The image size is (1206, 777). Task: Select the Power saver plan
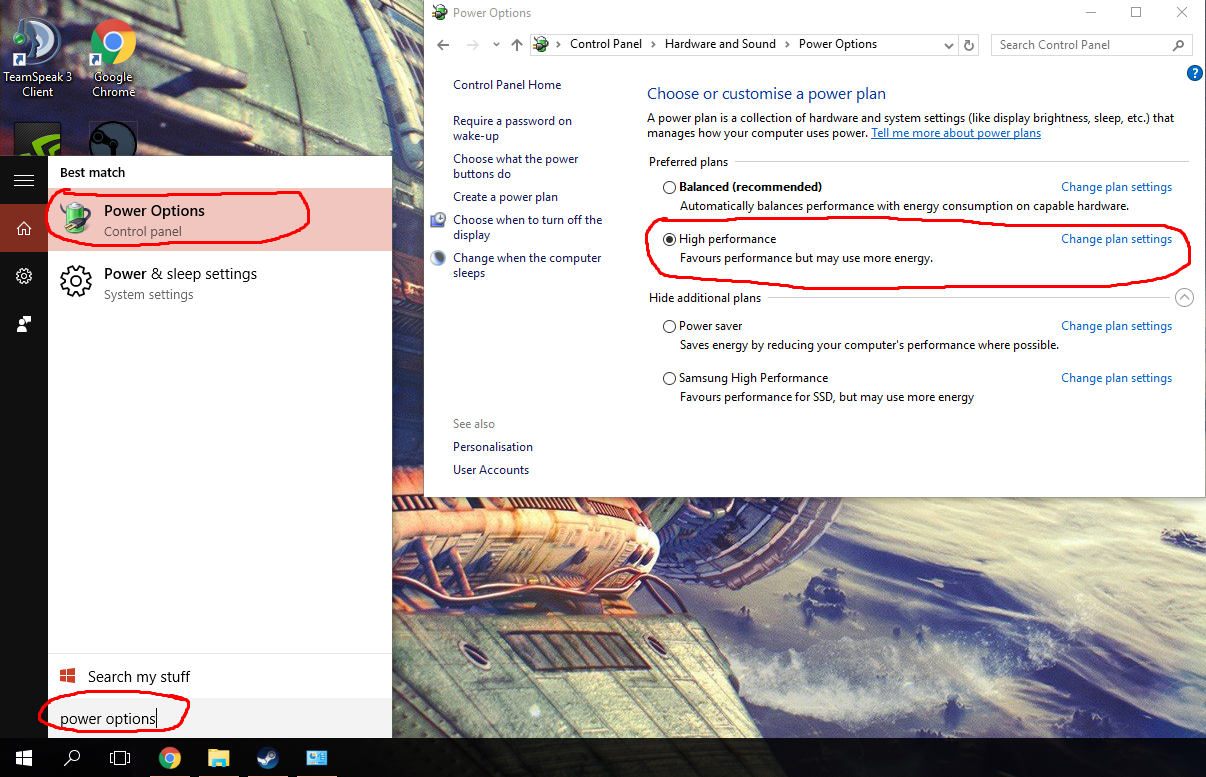(669, 326)
